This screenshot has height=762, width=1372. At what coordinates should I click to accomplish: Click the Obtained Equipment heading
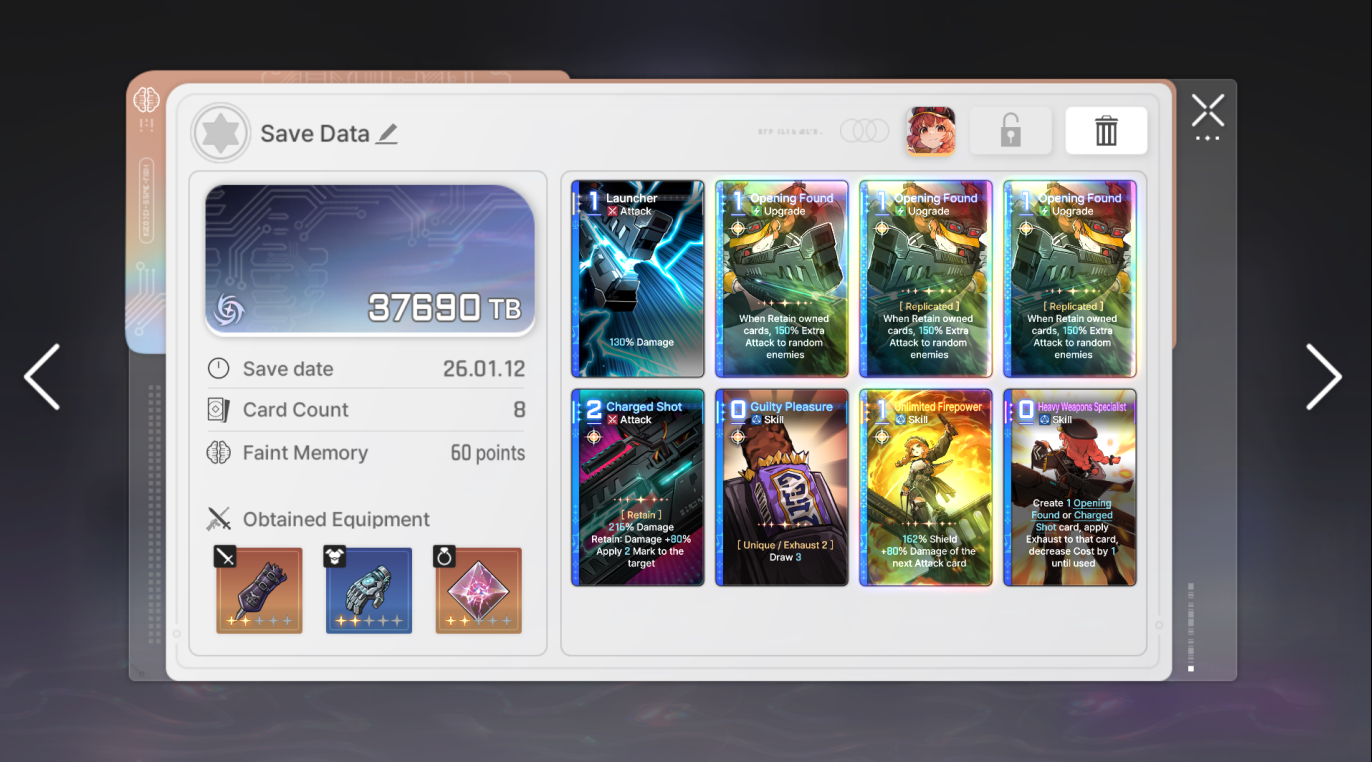(336, 520)
